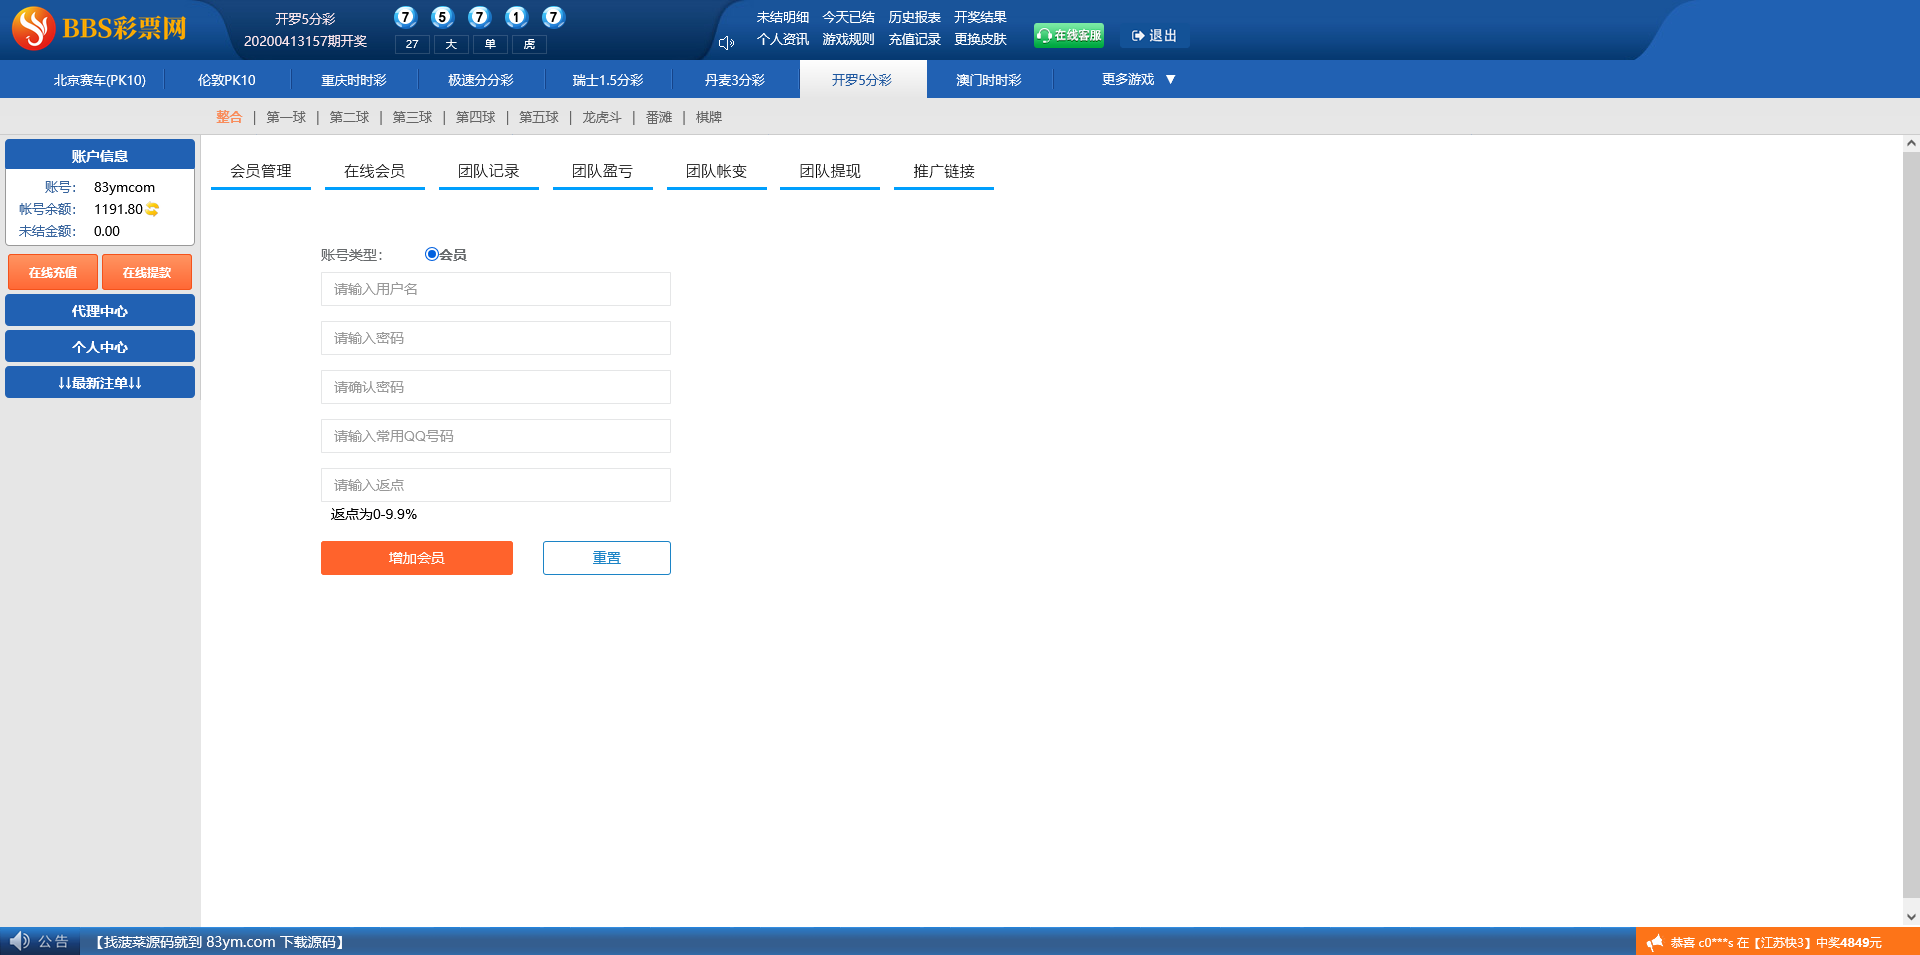Click the BBS彩票网 logo

[100, 28]
